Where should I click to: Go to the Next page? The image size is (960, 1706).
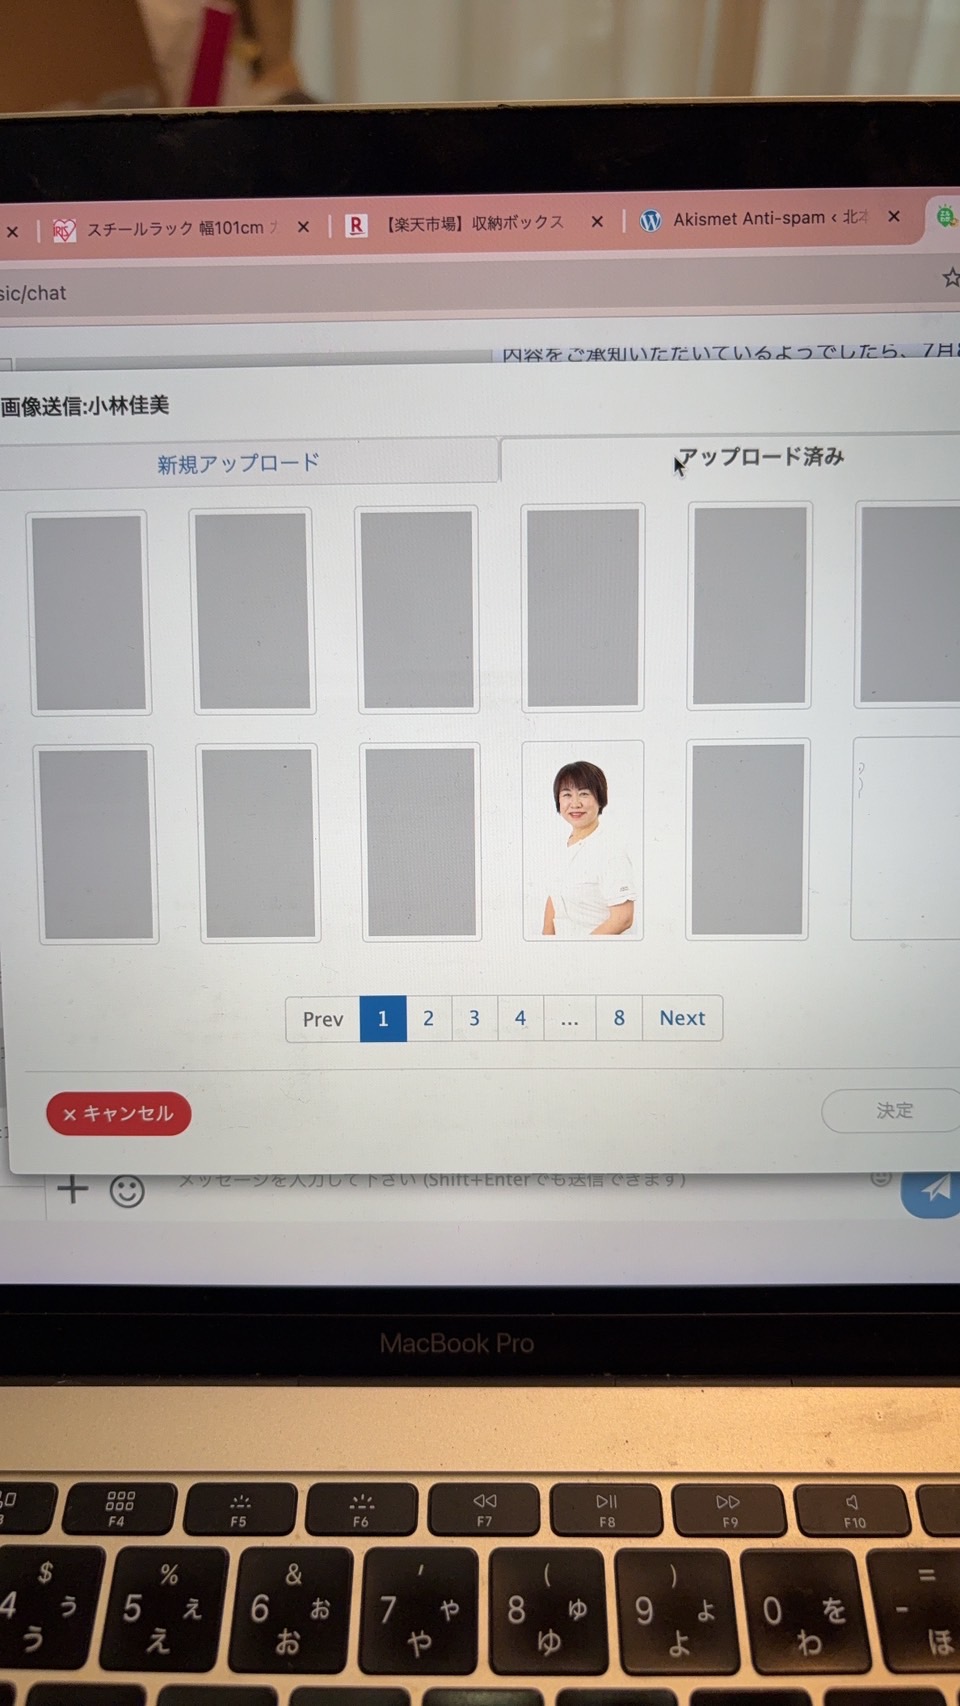point(682,1018)
